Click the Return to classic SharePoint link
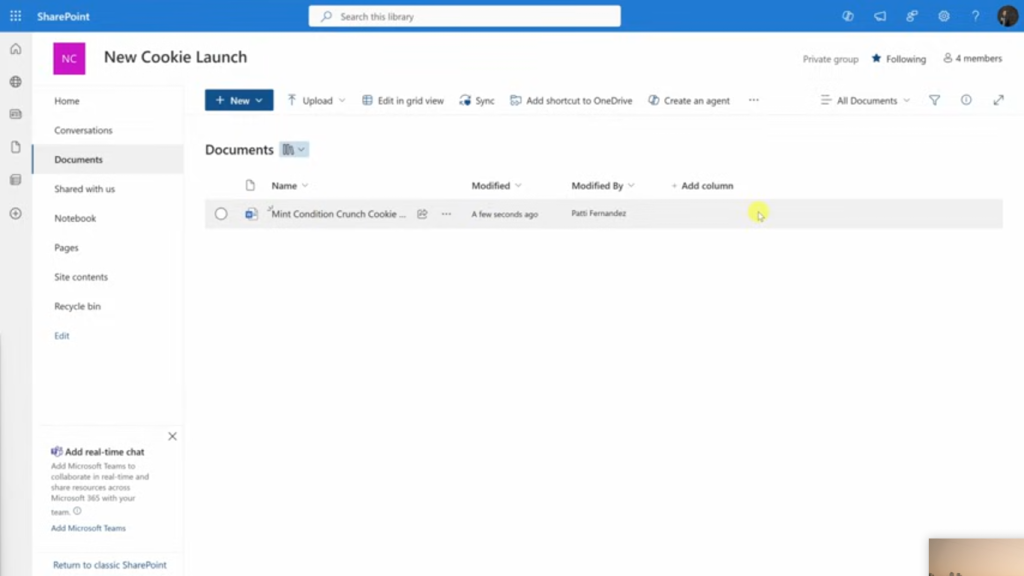Screen dimensions: 1024x576 (109, 565)
